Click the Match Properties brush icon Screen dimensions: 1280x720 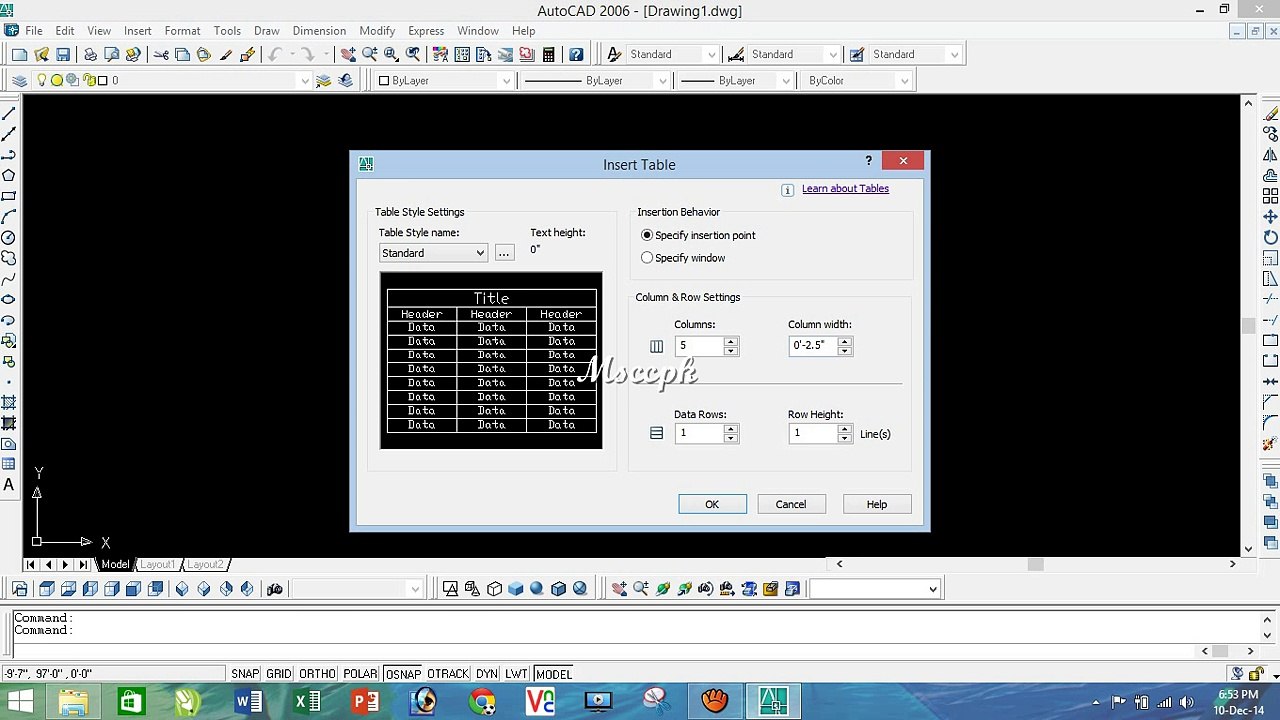coord(226,55)
